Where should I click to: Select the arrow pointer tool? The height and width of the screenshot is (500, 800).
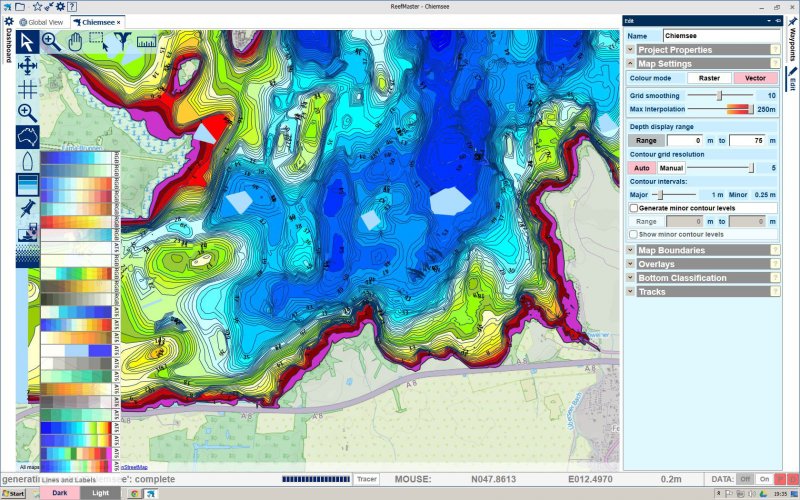point(27,42)
